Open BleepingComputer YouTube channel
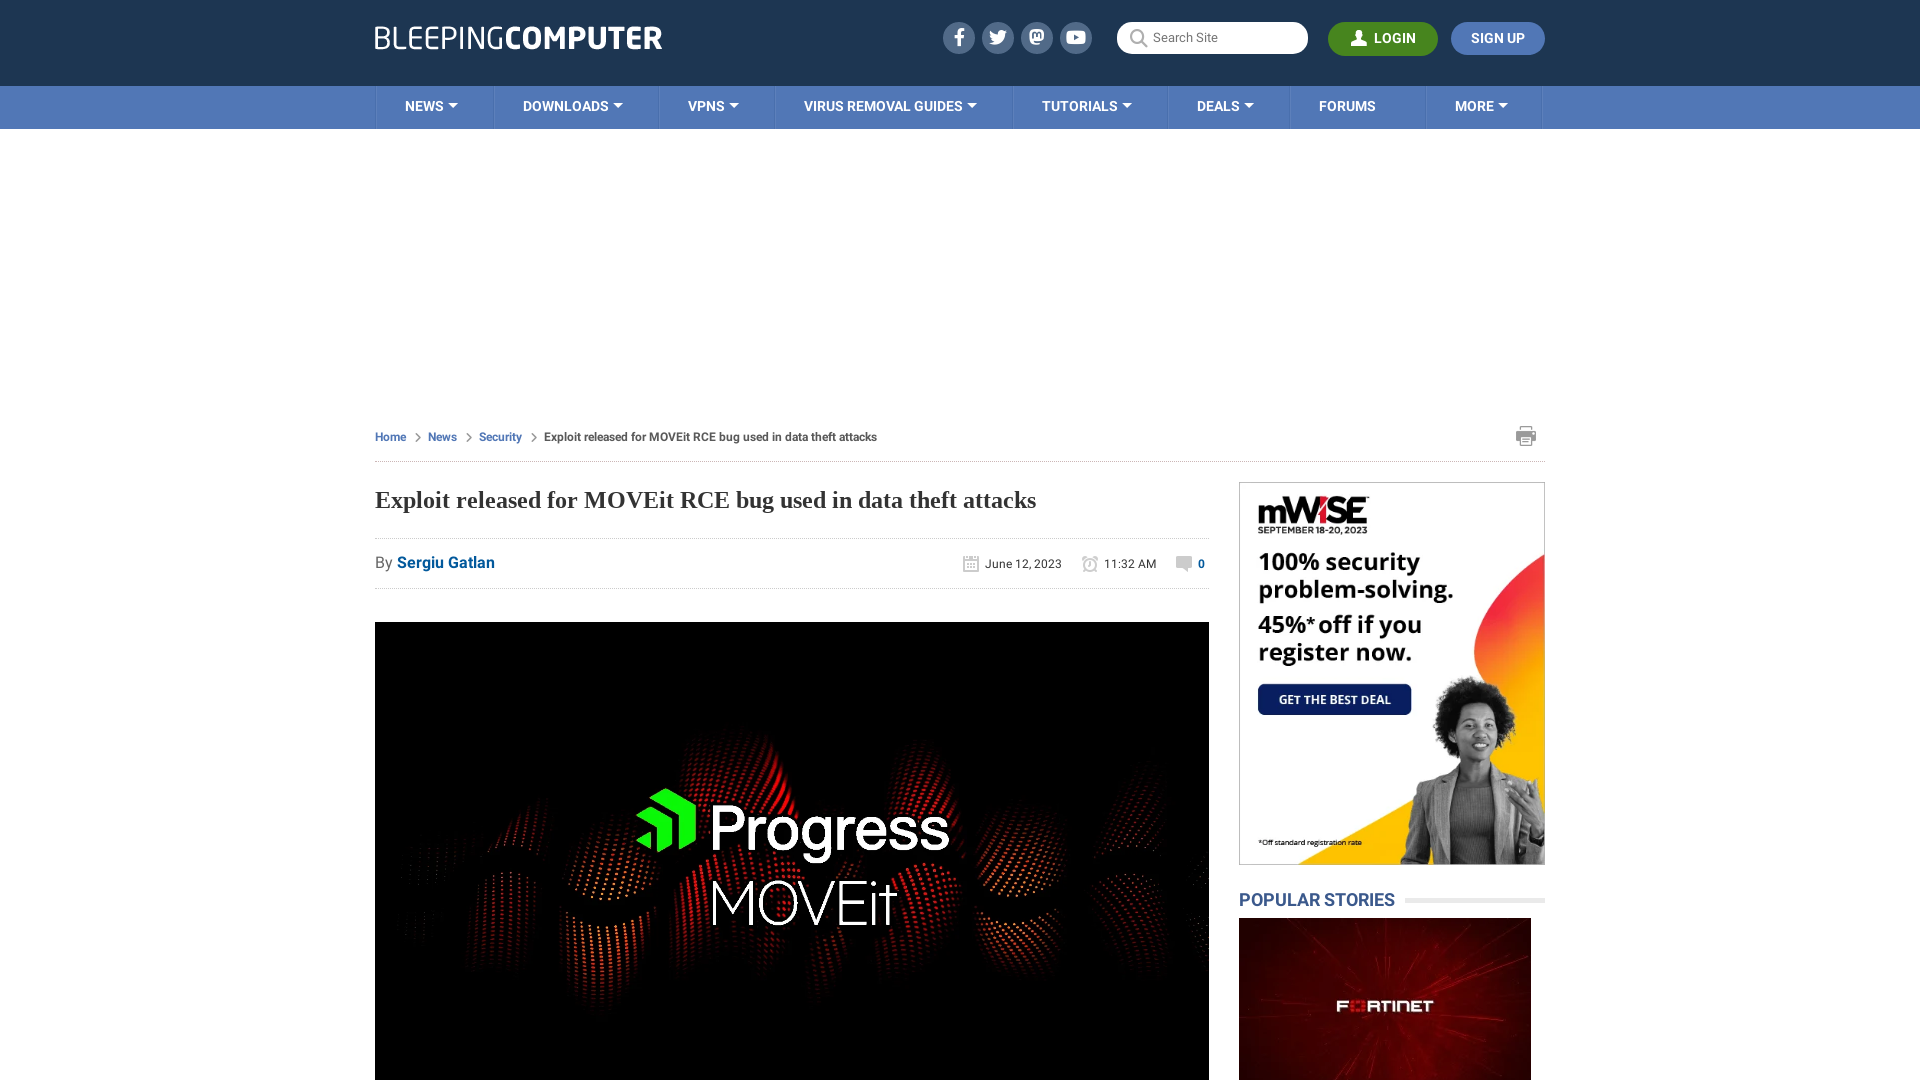 point(1076,37)
